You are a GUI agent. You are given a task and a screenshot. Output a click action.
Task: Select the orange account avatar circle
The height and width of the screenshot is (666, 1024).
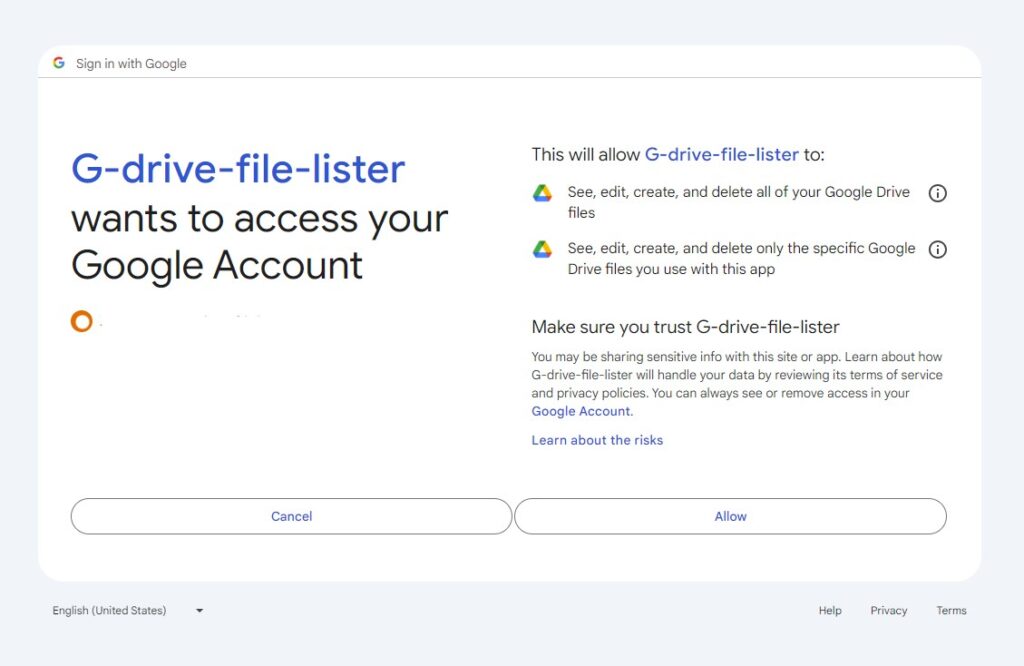coord(81,321)
